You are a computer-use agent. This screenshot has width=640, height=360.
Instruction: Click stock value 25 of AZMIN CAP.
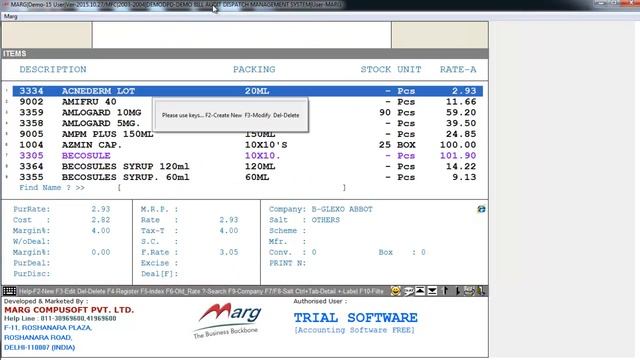384,145
